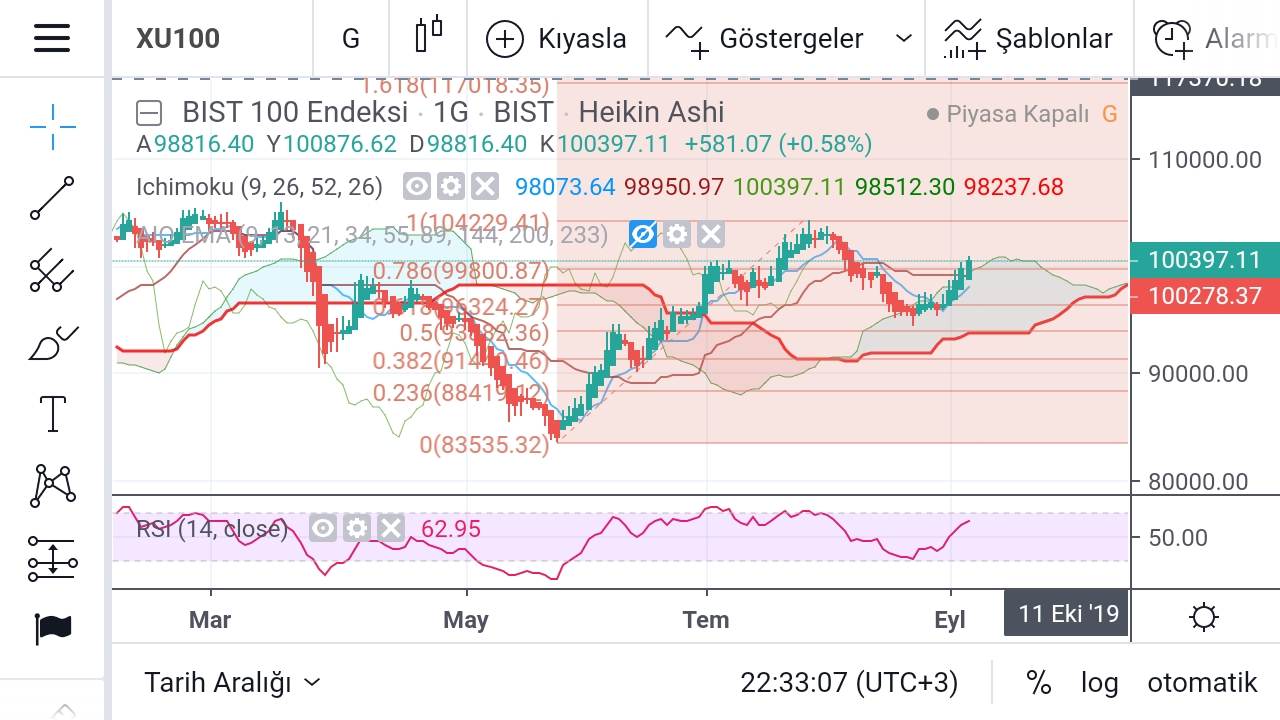1280x720 pixels.
Task: Select the brush drawing tool
Action: (x=52, y=342)
